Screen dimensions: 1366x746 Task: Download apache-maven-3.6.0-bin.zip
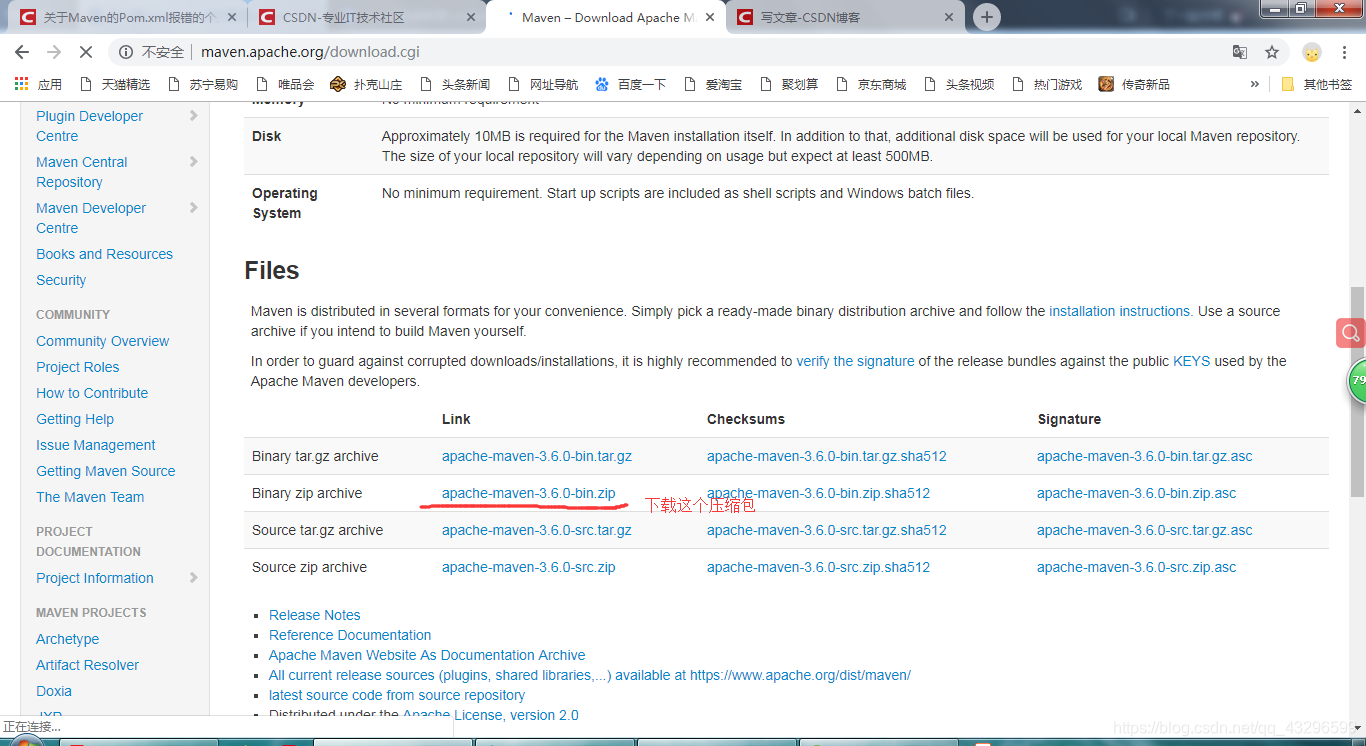point(528,493)
